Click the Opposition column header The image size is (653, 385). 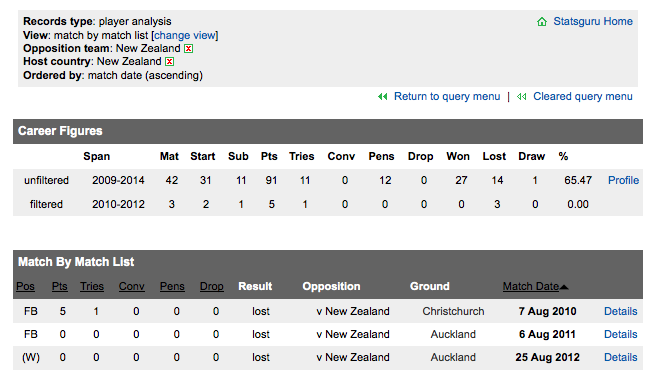pos(331,287)
